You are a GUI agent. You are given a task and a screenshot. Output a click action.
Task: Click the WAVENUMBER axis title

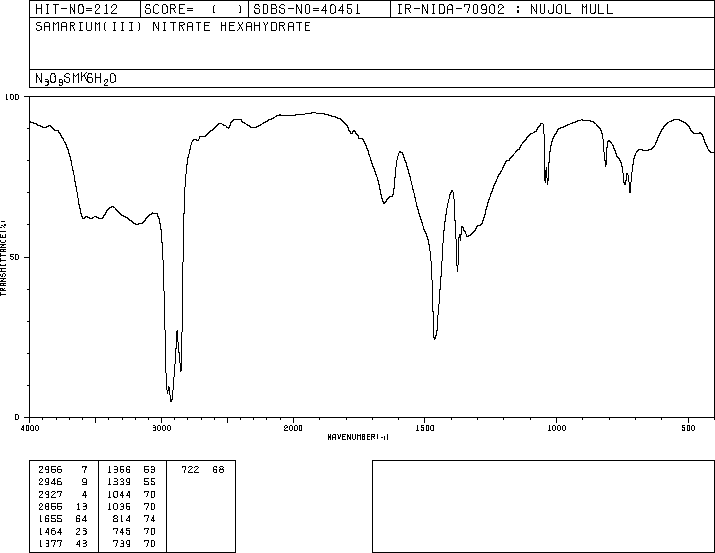pos(358,437)
